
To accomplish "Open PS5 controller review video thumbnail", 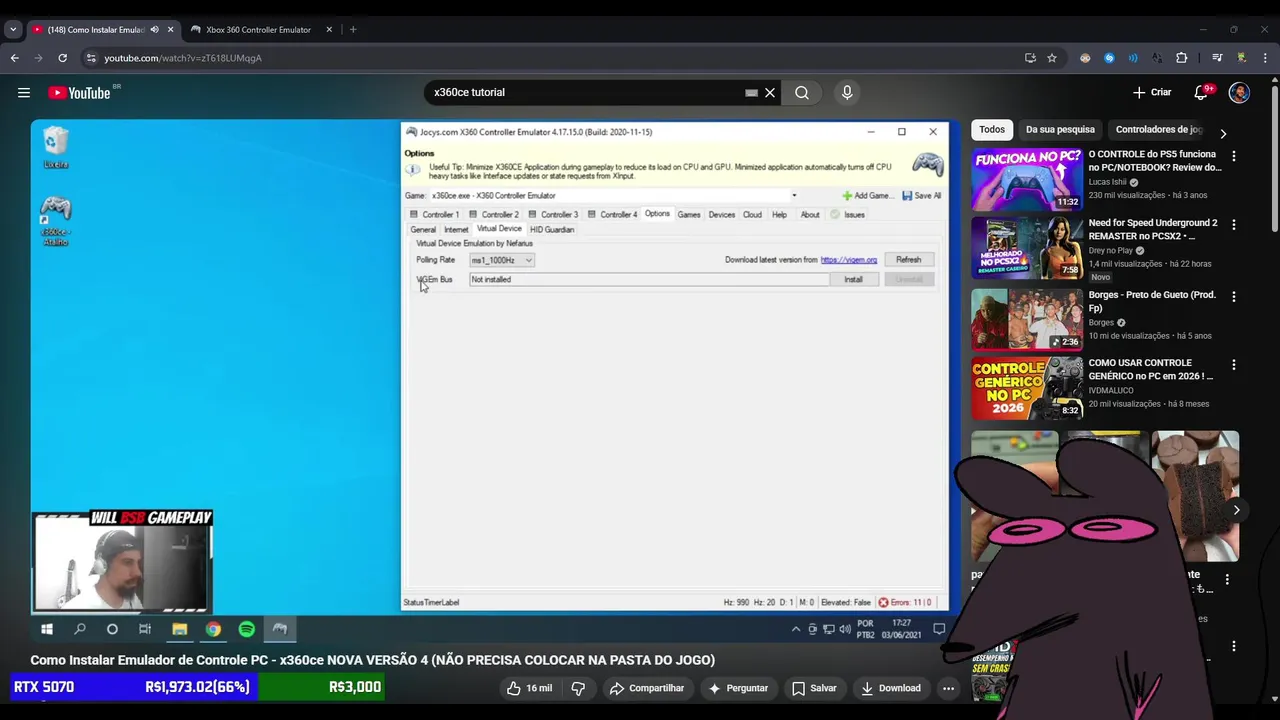I will [x=1027, y=179].
